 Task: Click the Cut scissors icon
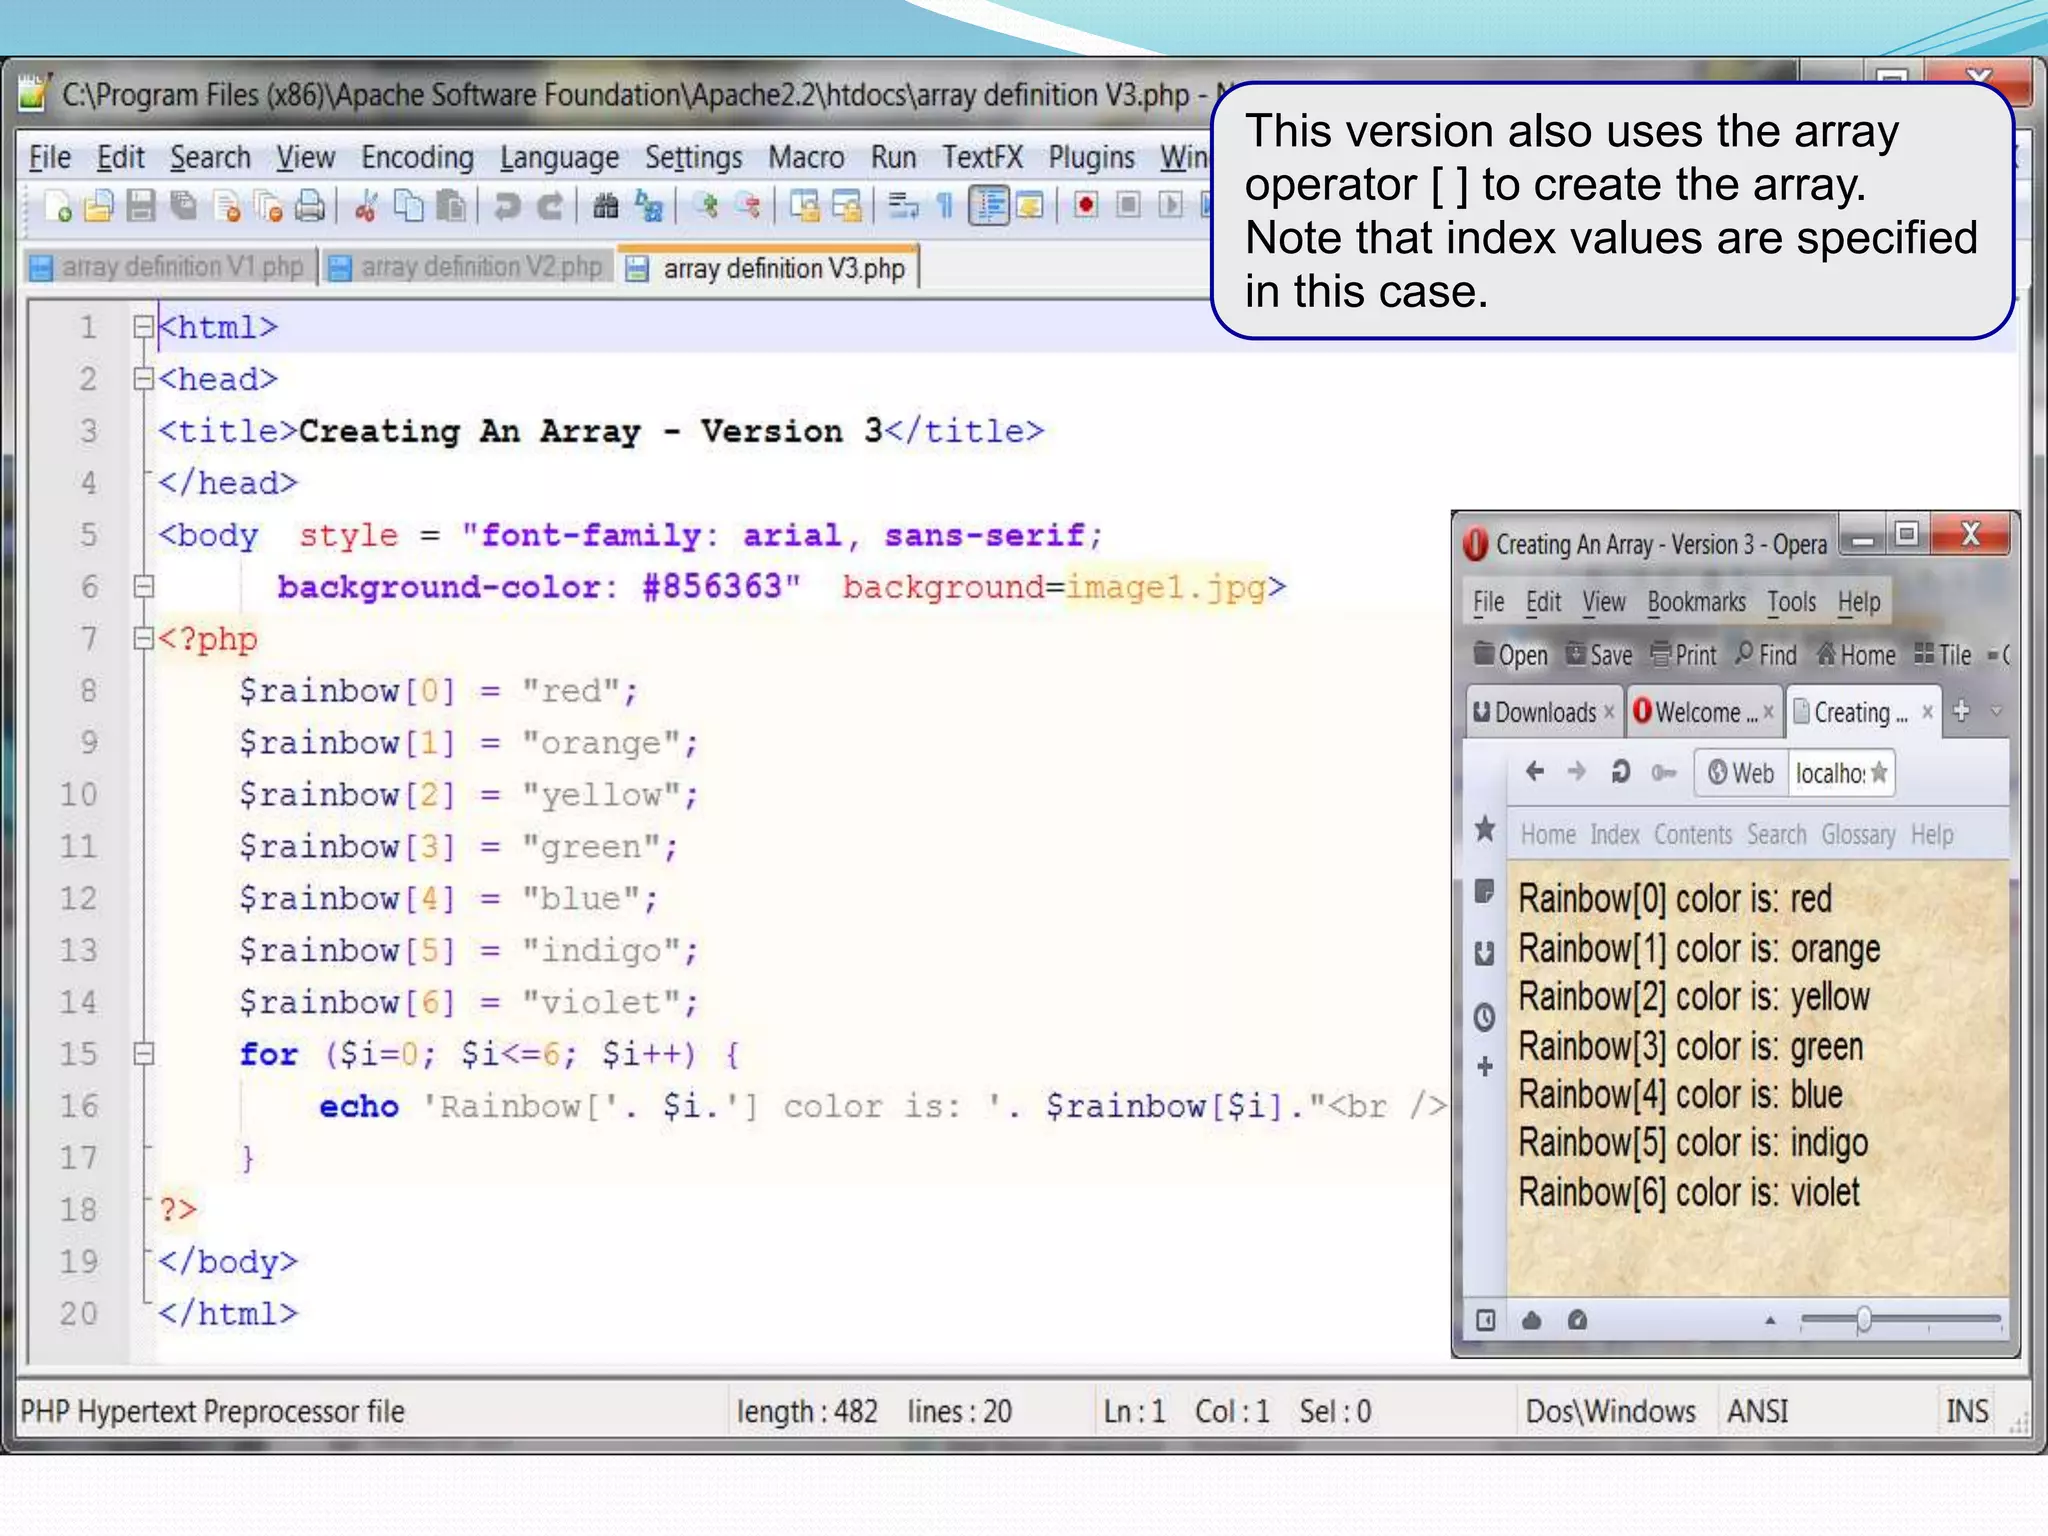[x=366, y=207]
